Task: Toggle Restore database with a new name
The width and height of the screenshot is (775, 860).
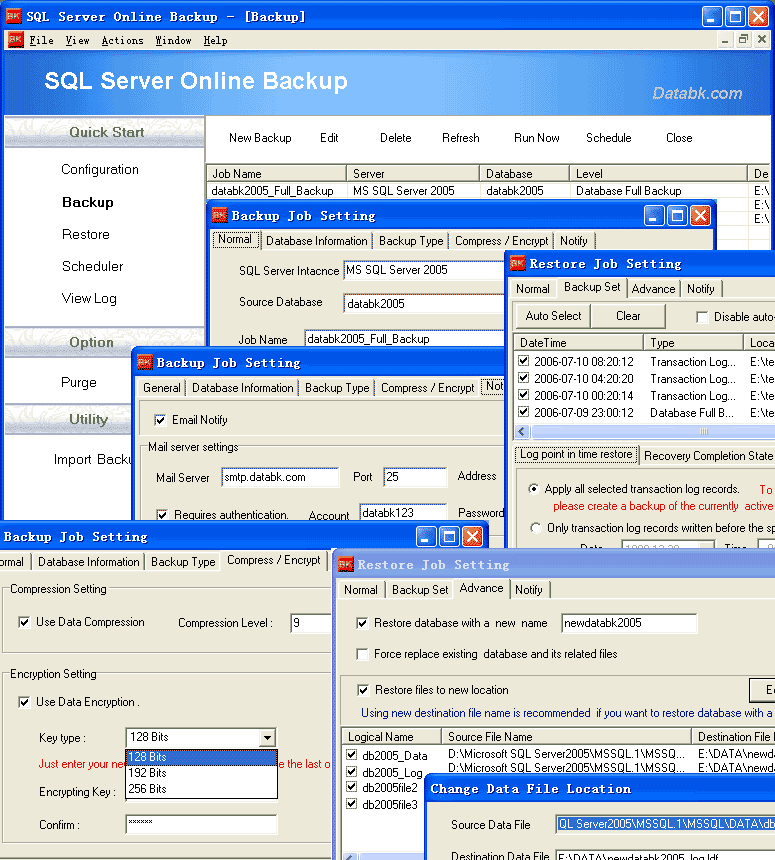Action: coord(362,623)
